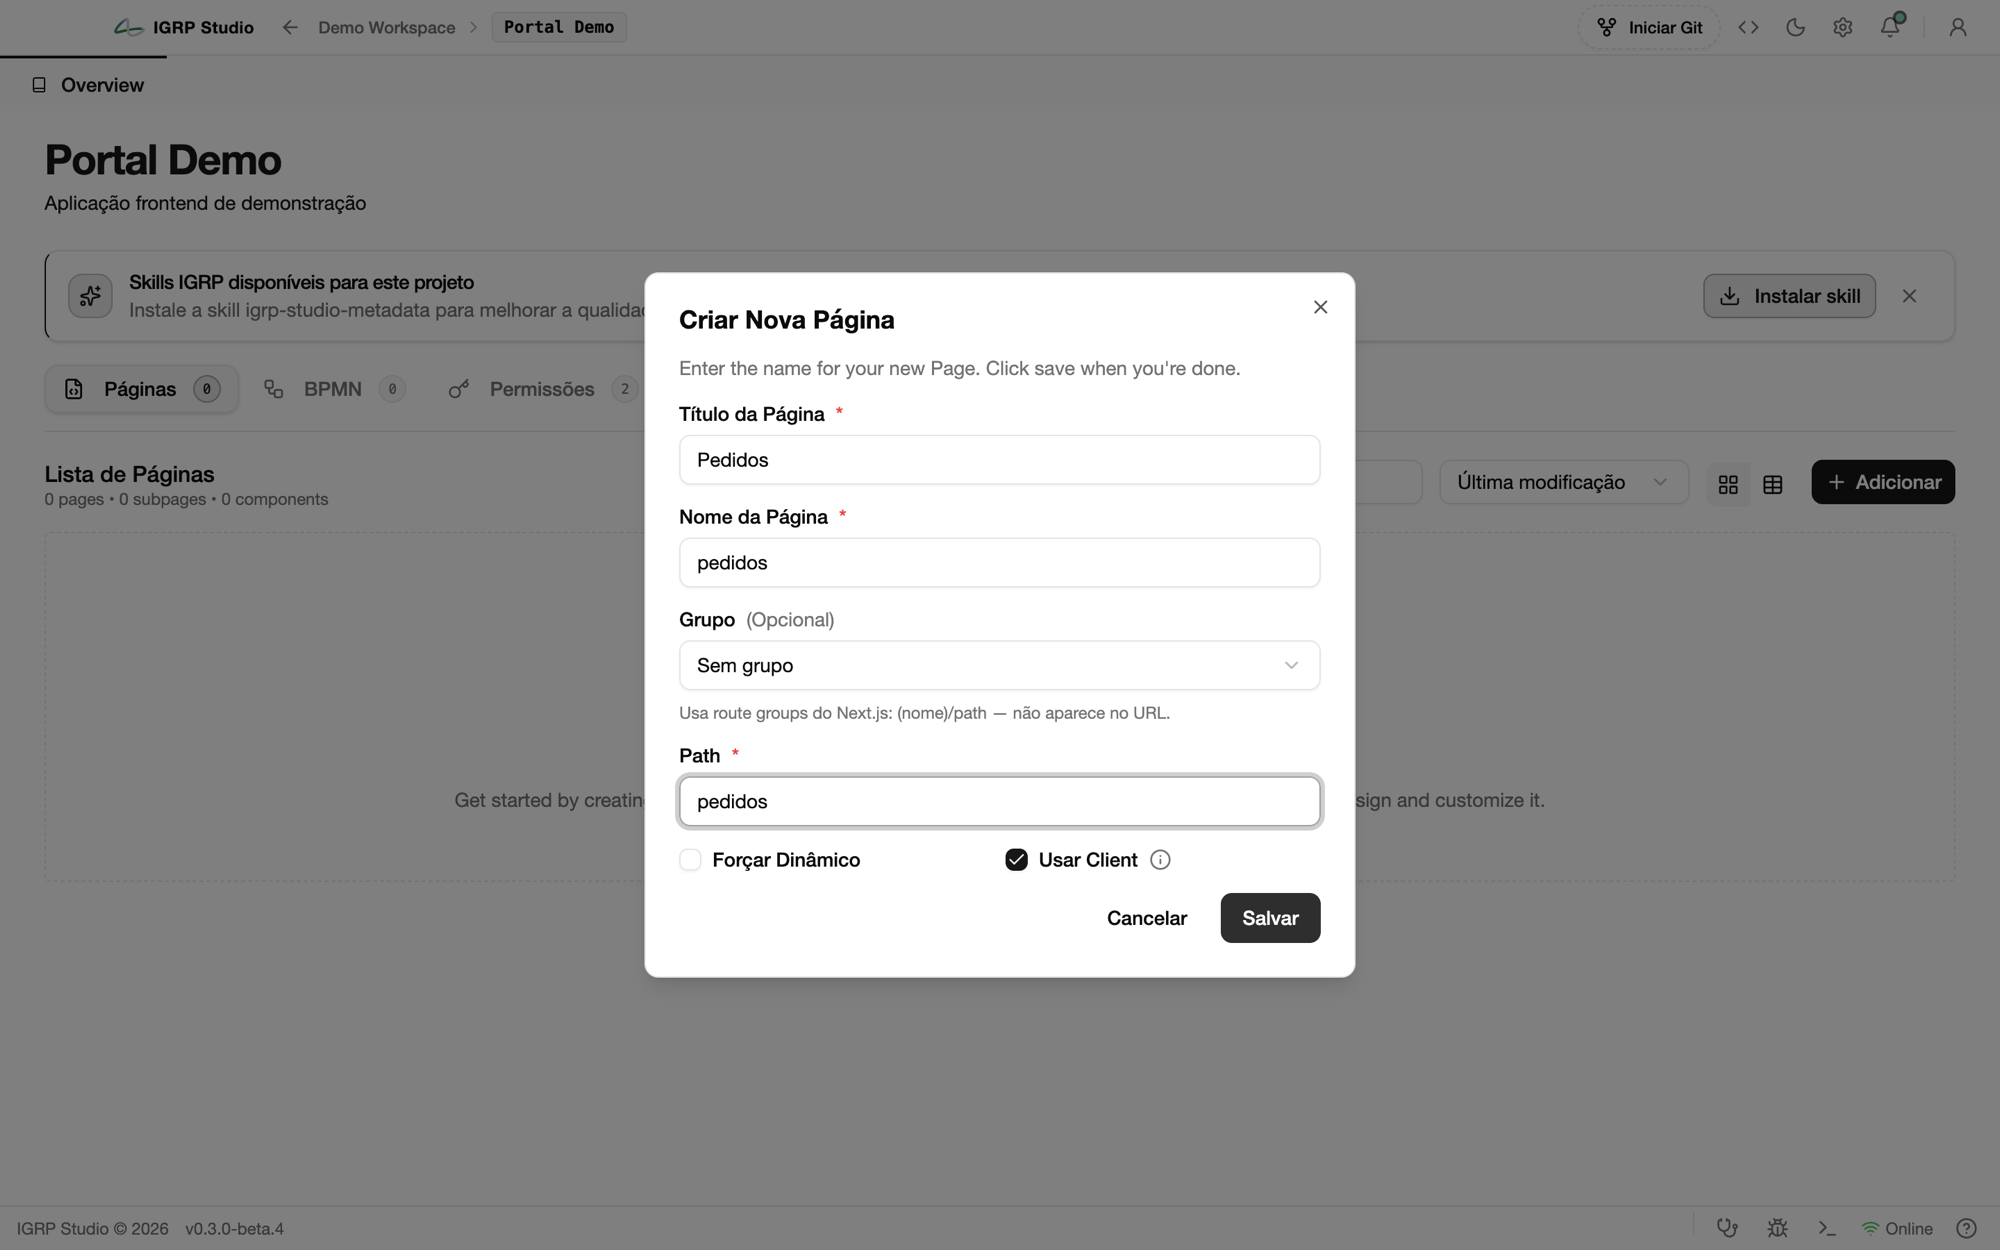Click the sparkle skills icon in banner
Viewport: 2000px width, 1250px height.
point(90,296)
